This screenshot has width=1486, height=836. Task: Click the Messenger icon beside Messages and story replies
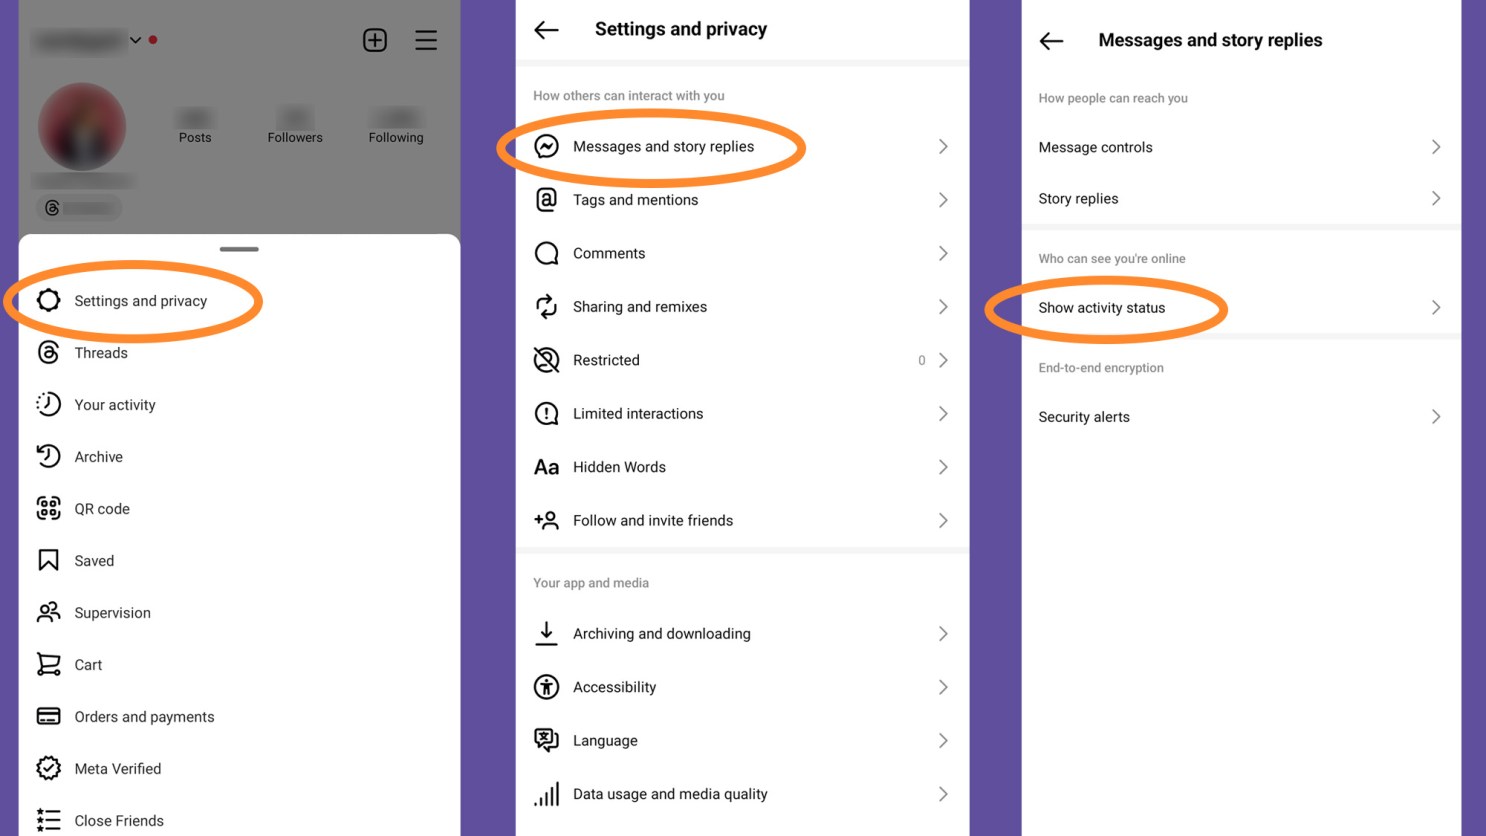coord(546,146)
